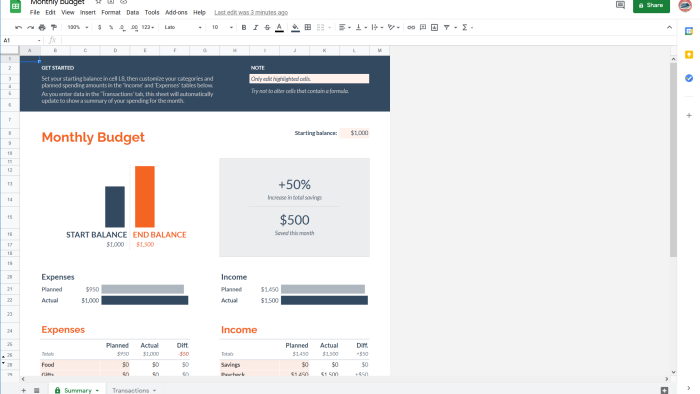
Task: Open the Borders tool
Action: [x=308, y=28]
